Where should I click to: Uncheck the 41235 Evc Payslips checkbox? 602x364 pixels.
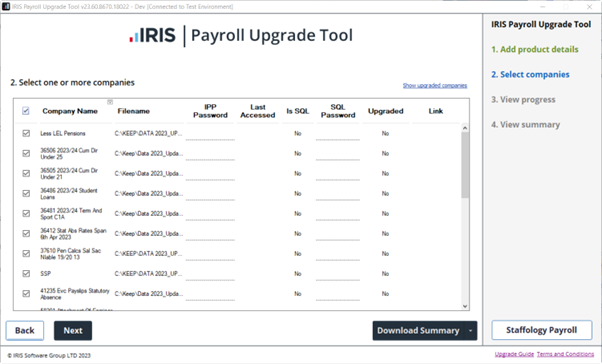[x=26, y=293]
